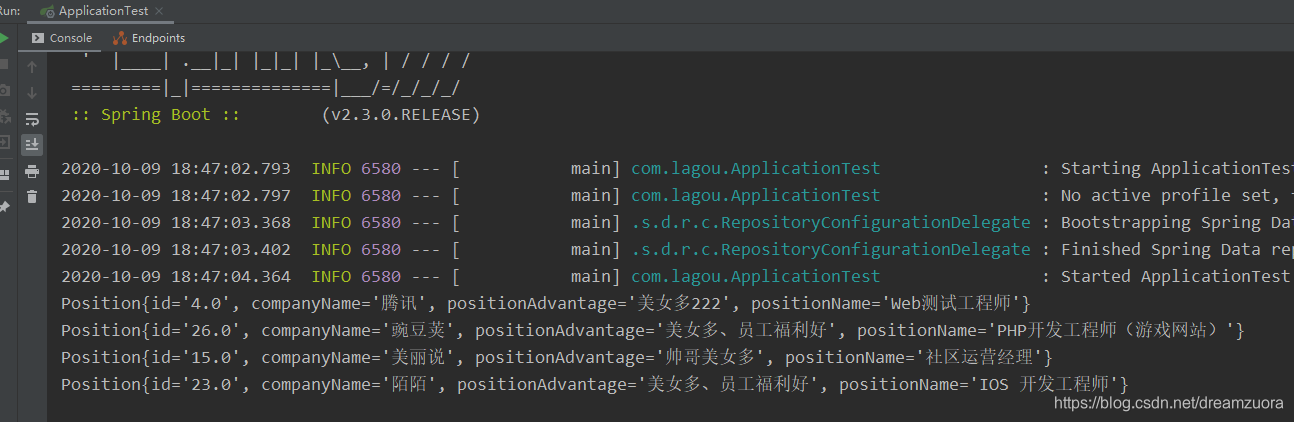
Task: Click the pin tab icon in left strip
Action: tap(4, 207)
